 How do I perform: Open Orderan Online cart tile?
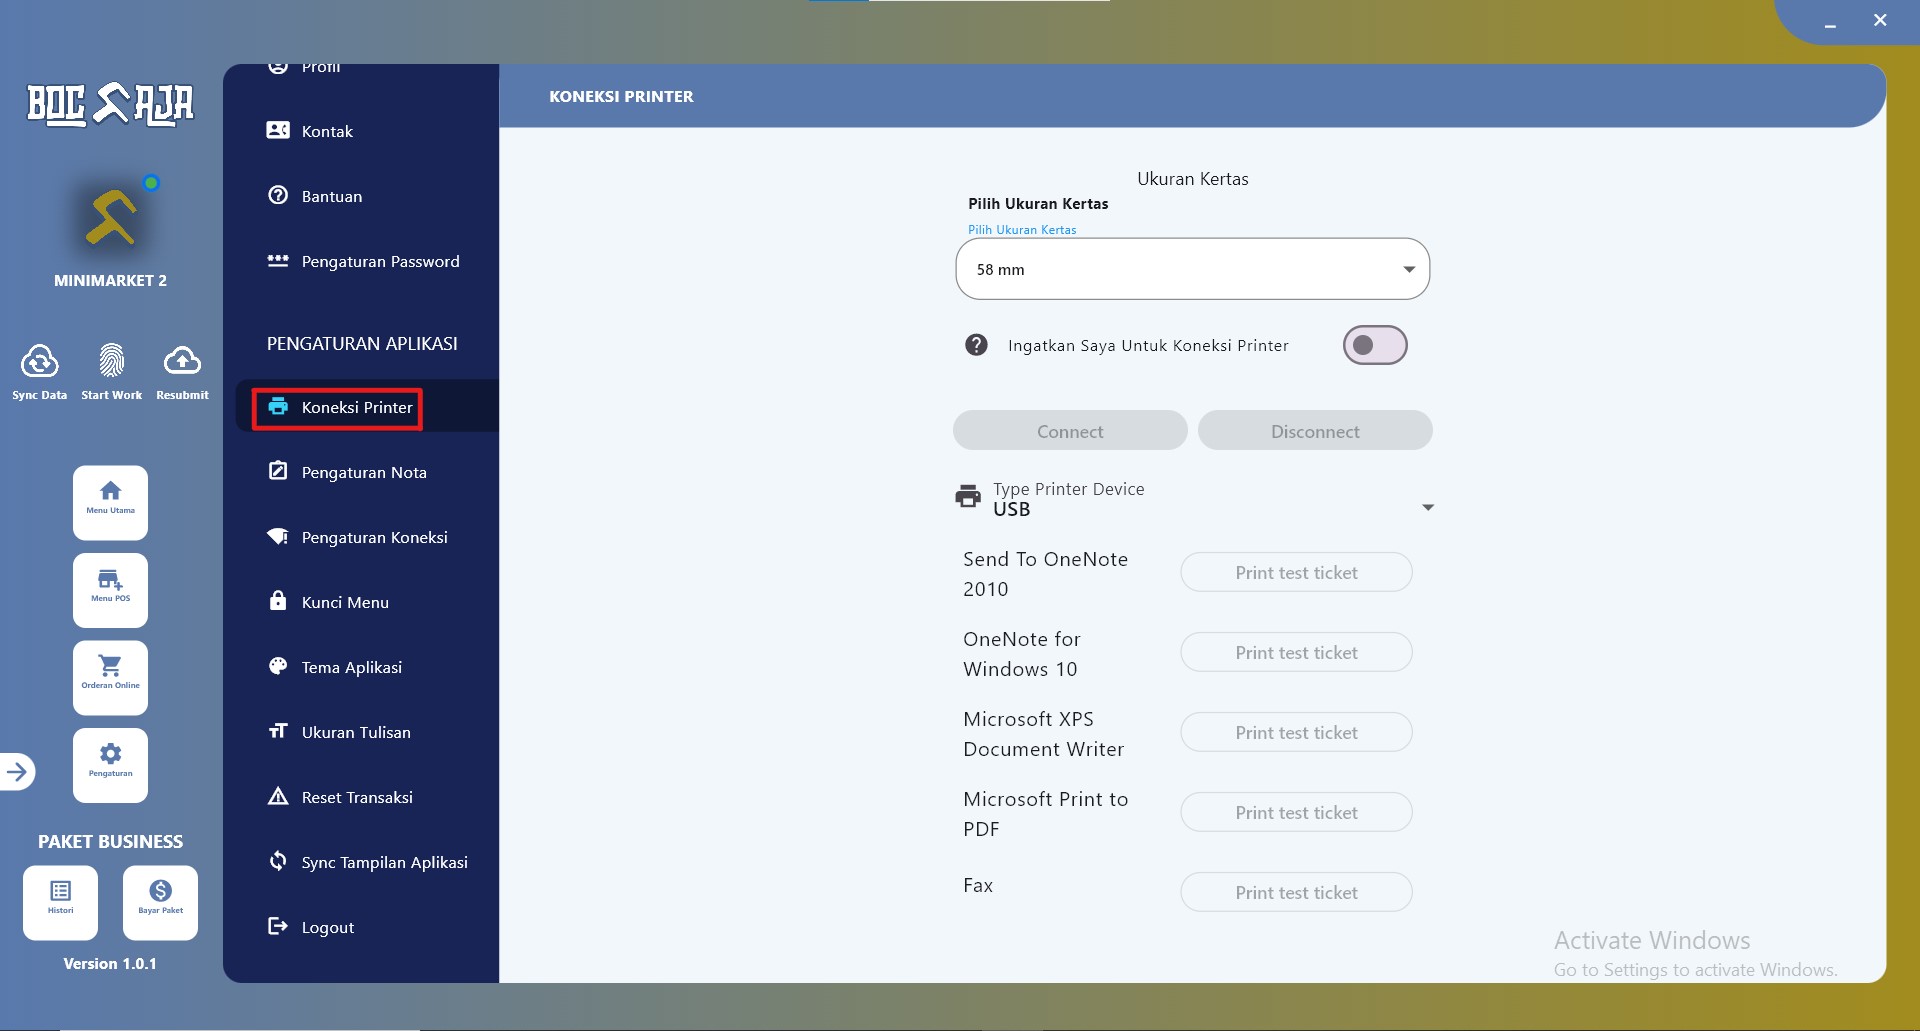point(110,678)
